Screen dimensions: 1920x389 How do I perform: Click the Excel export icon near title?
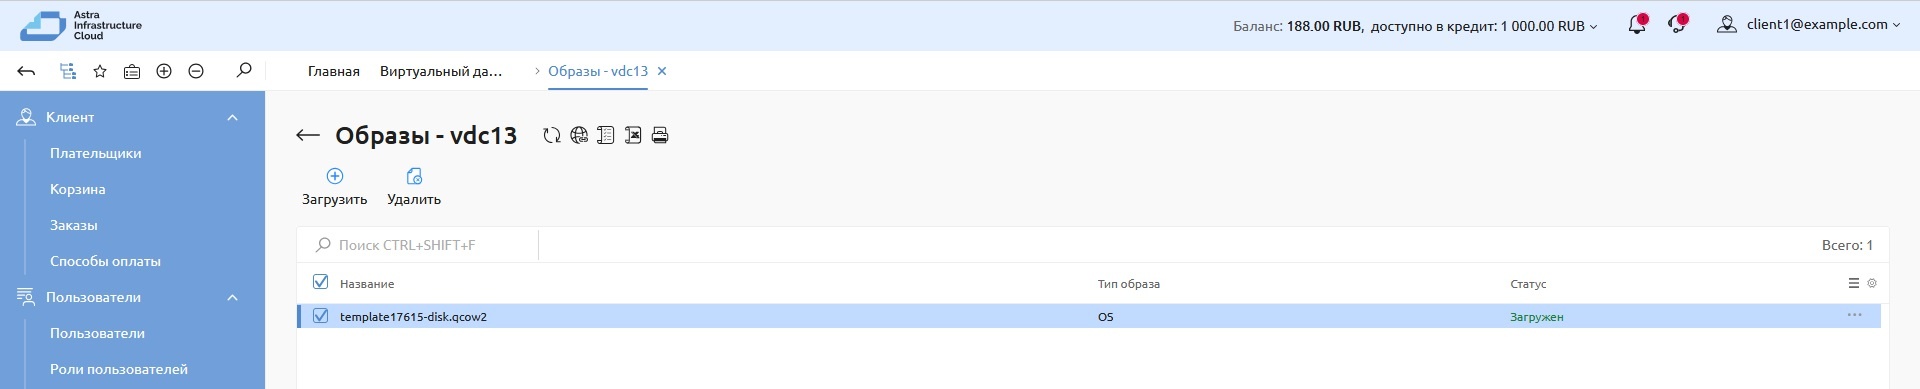tap(633, 135)
